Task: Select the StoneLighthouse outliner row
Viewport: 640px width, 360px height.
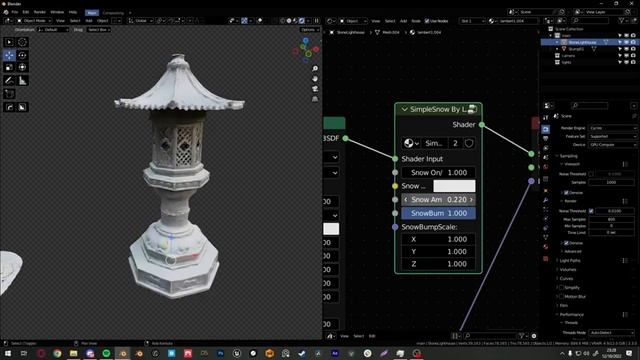Action: point(589,42)
